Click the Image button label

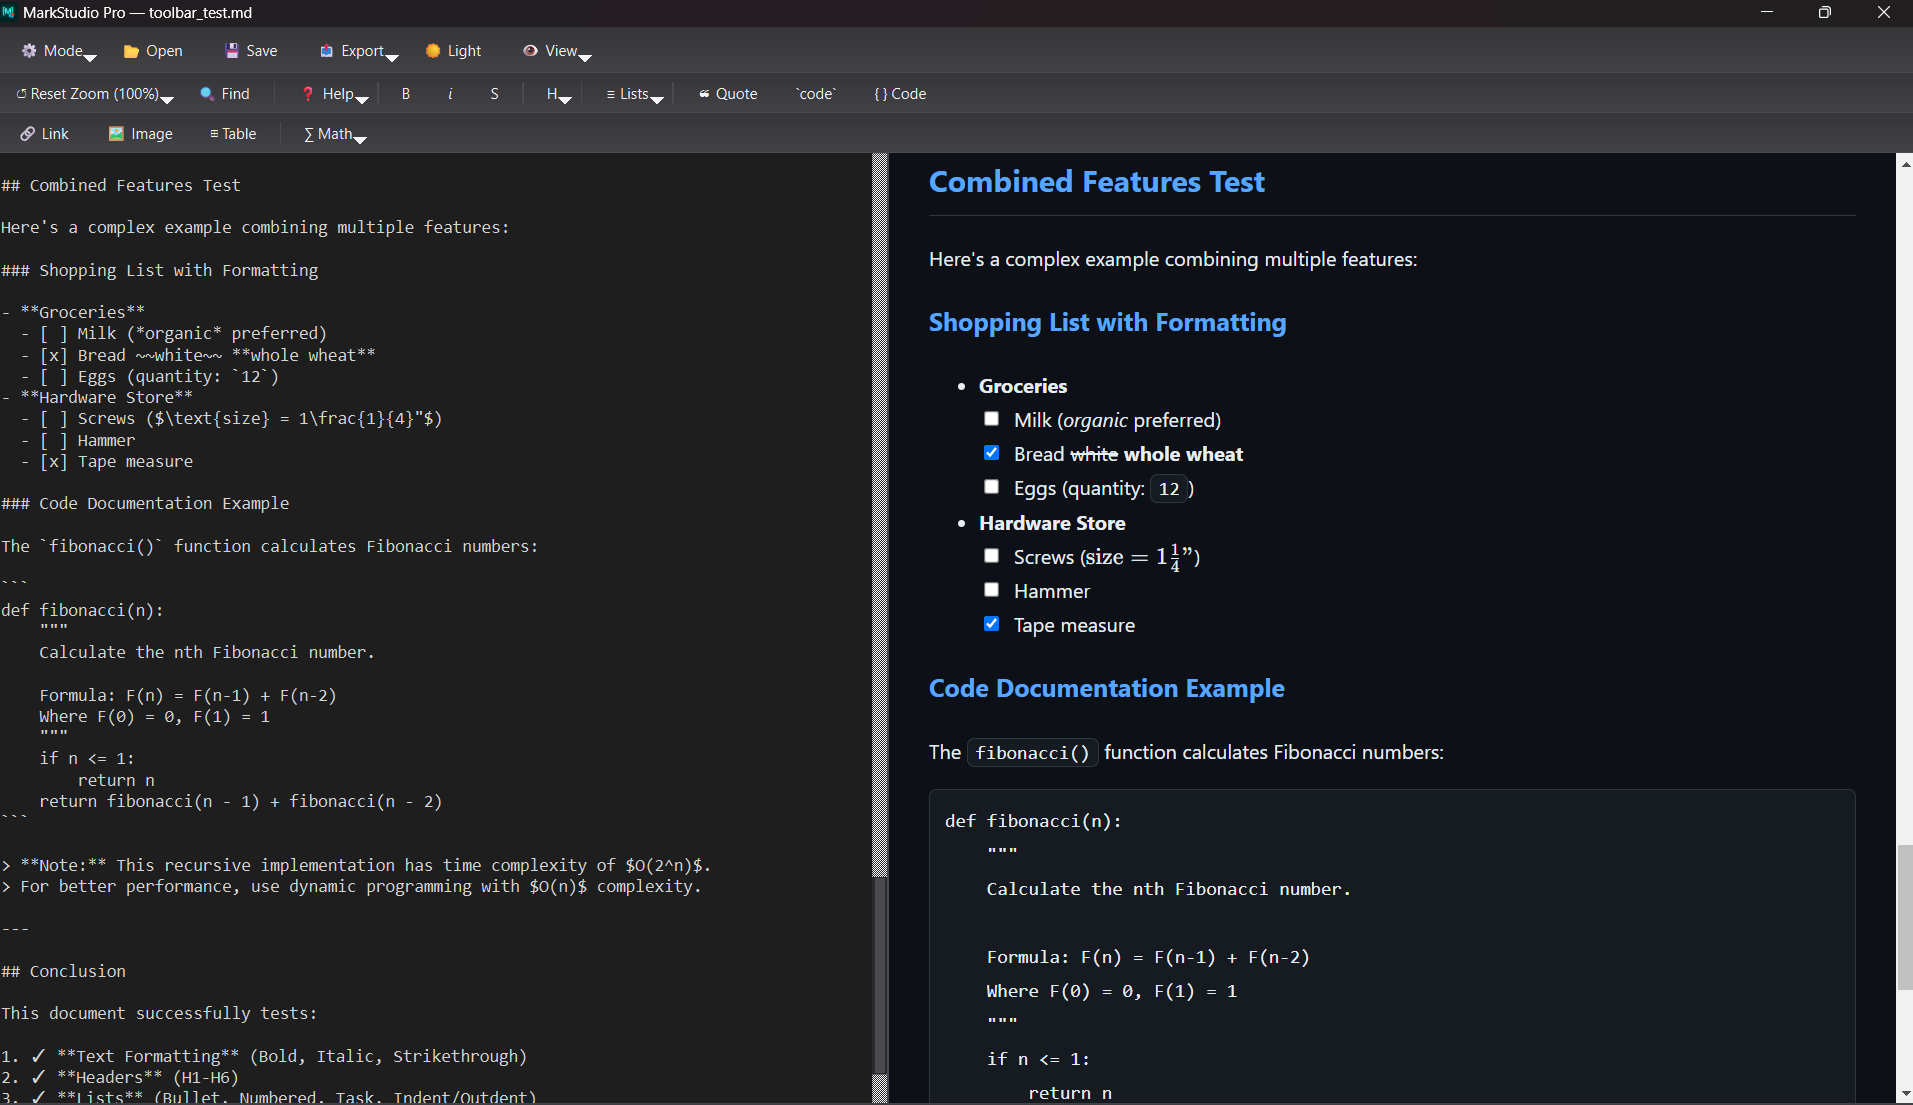152,134
